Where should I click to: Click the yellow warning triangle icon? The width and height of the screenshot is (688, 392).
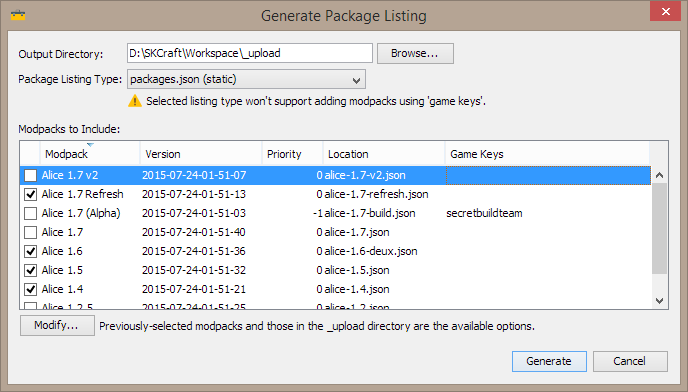point(135,101)
